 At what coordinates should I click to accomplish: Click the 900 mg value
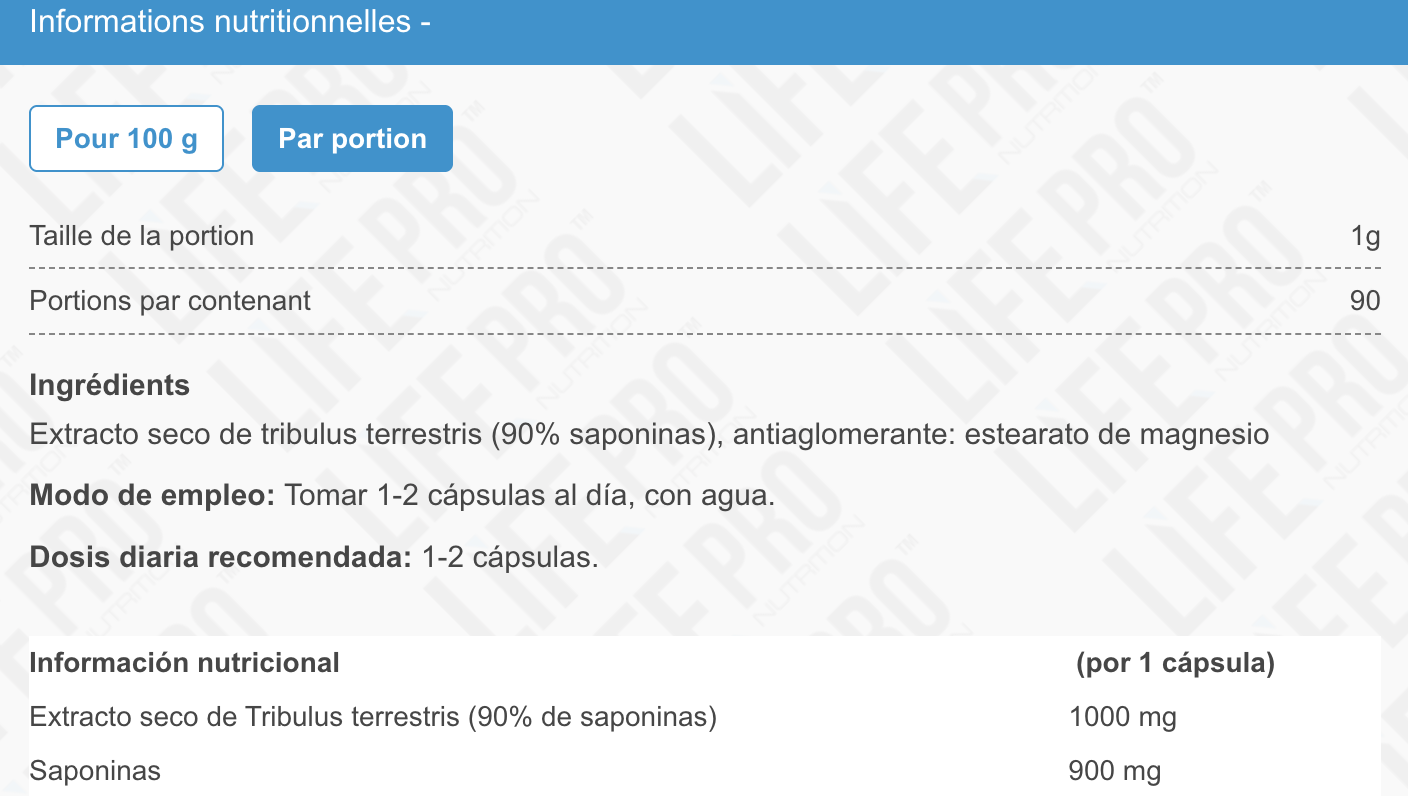(x=1115, y=771)
